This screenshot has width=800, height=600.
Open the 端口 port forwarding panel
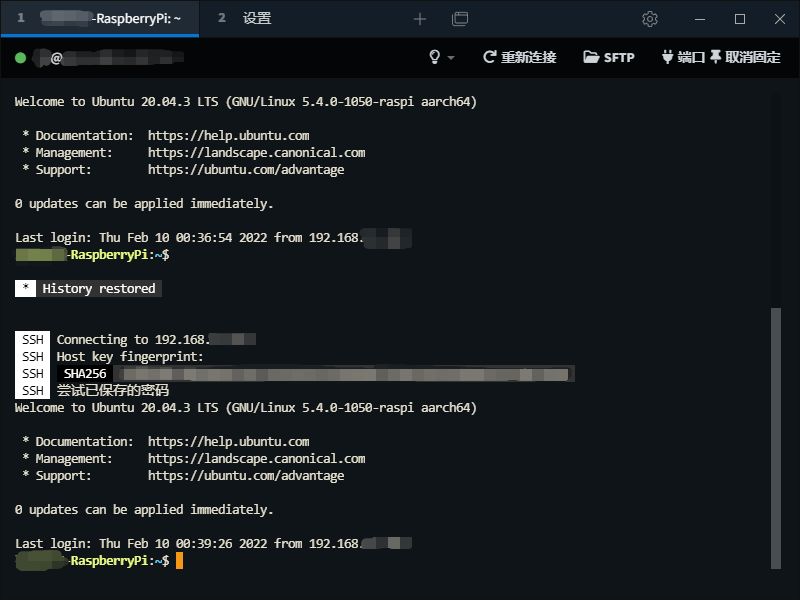pos(683,57)
